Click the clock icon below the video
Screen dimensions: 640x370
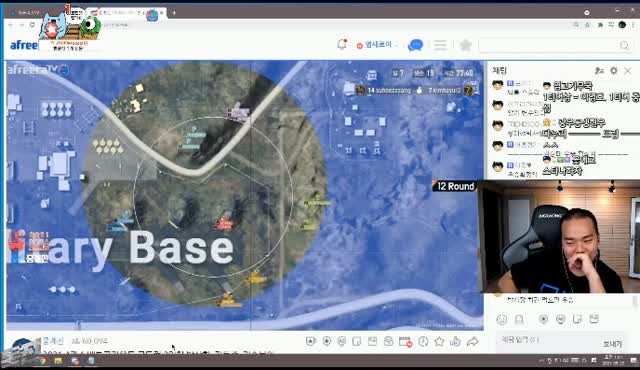(x=423, y=341)
